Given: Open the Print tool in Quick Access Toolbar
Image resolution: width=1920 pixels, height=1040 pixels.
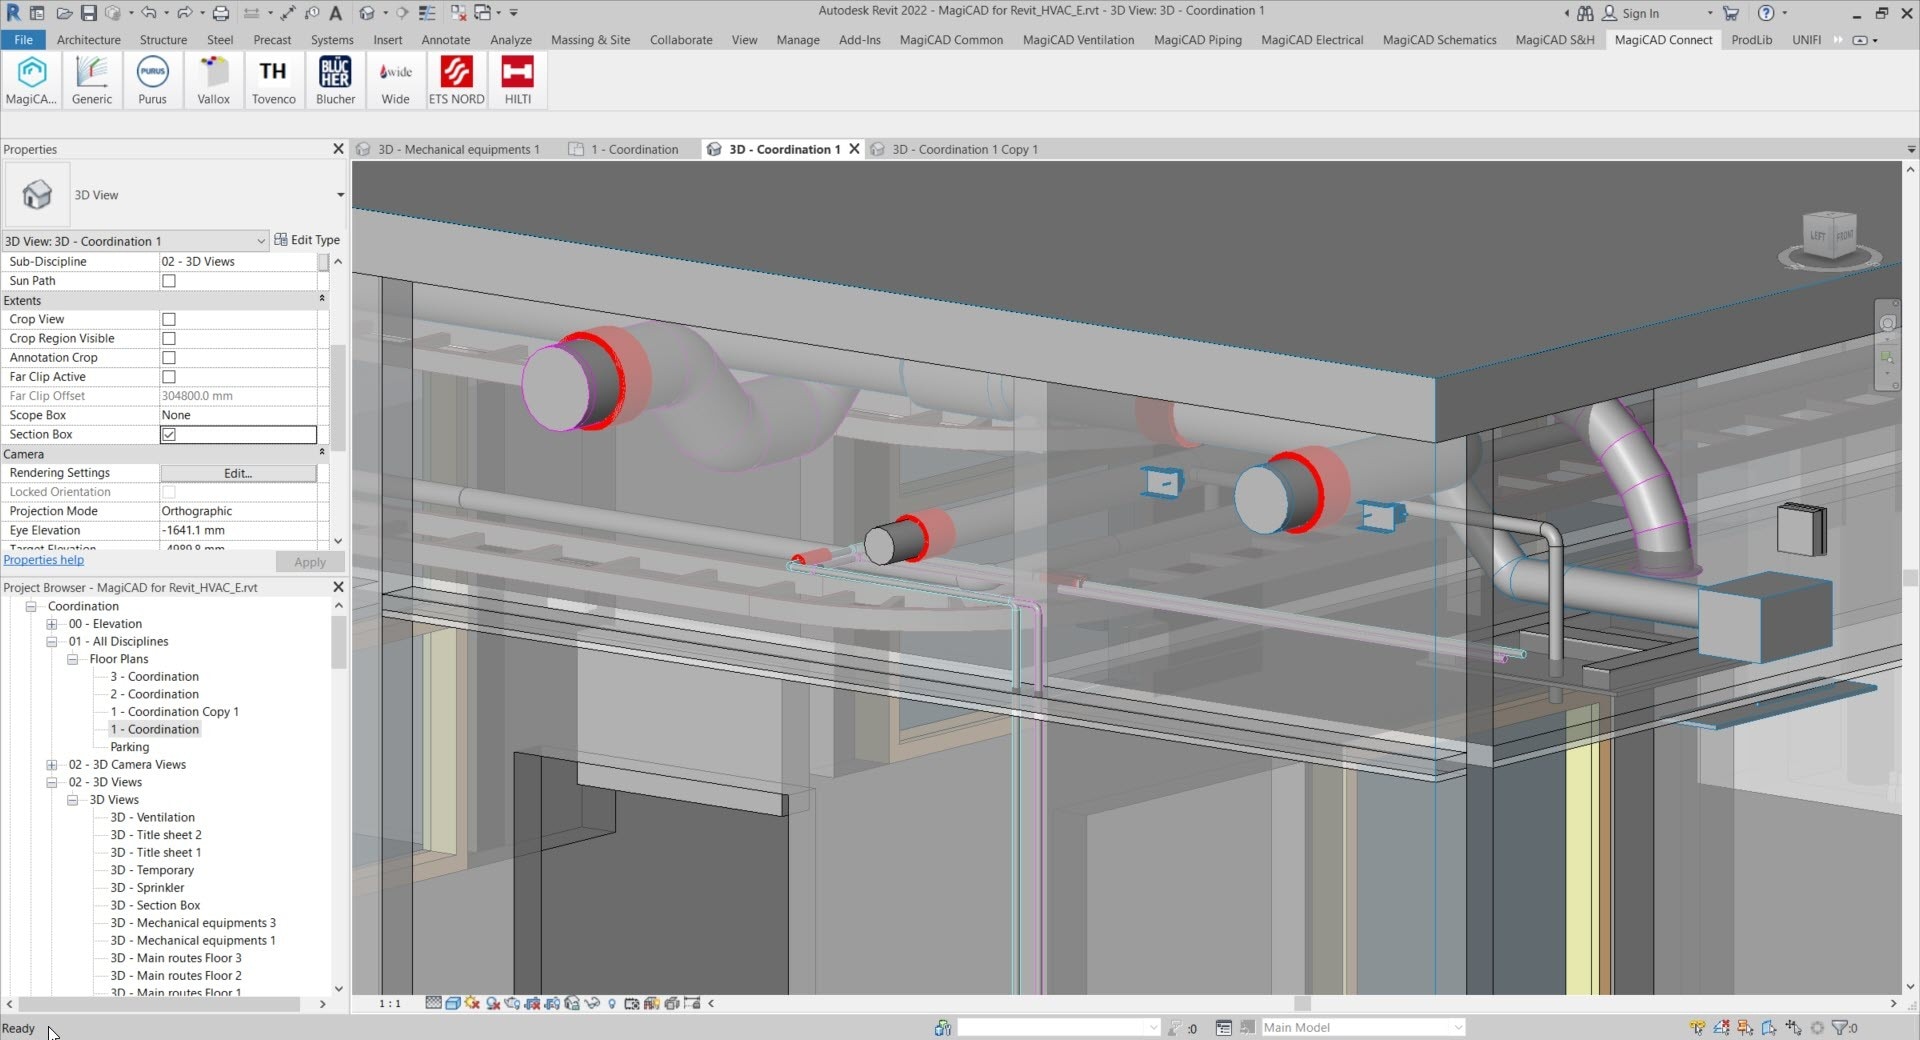Looking at the screenshot, I should (219, 13).
